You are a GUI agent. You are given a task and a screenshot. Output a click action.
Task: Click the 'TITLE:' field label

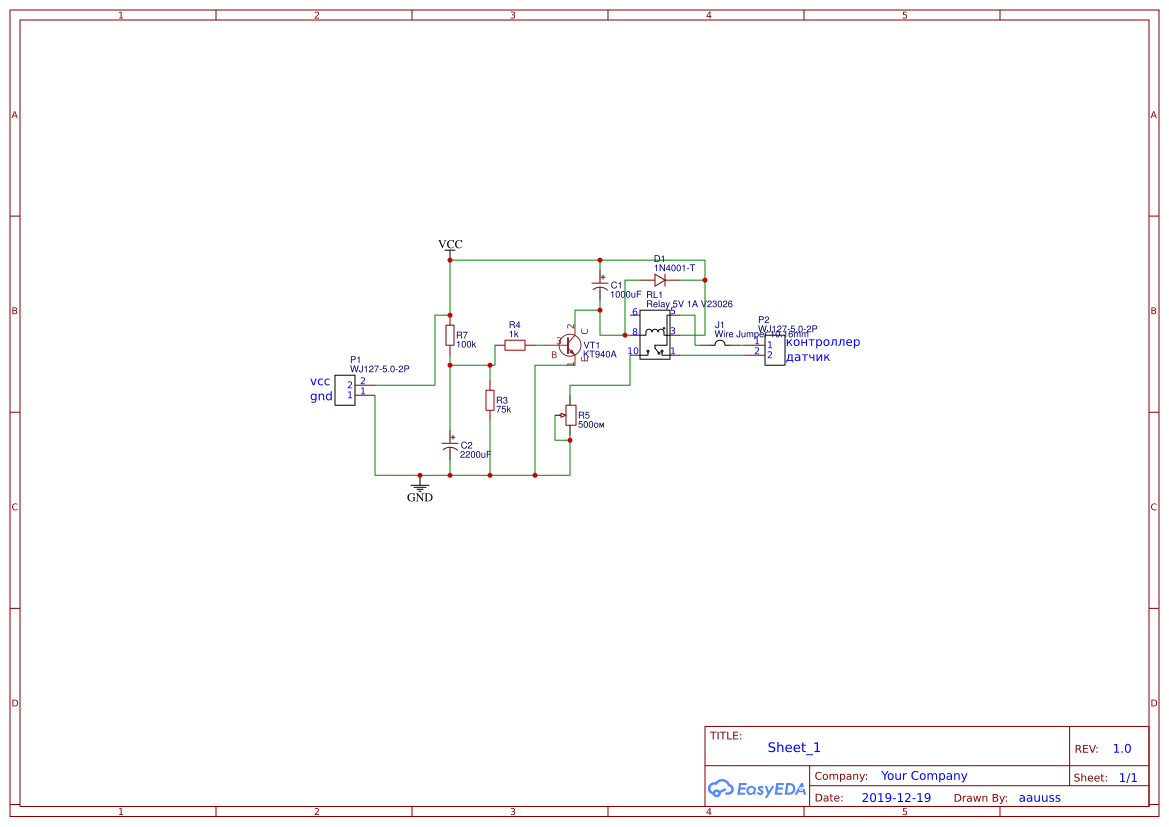click(725, 735)
